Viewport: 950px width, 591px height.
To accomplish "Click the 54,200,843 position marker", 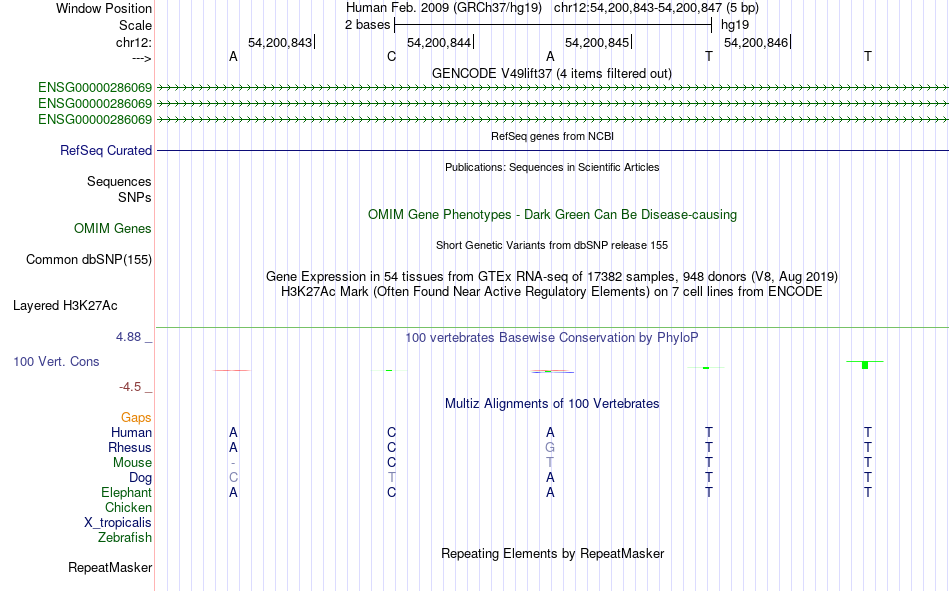I will (x=281, y=42).
